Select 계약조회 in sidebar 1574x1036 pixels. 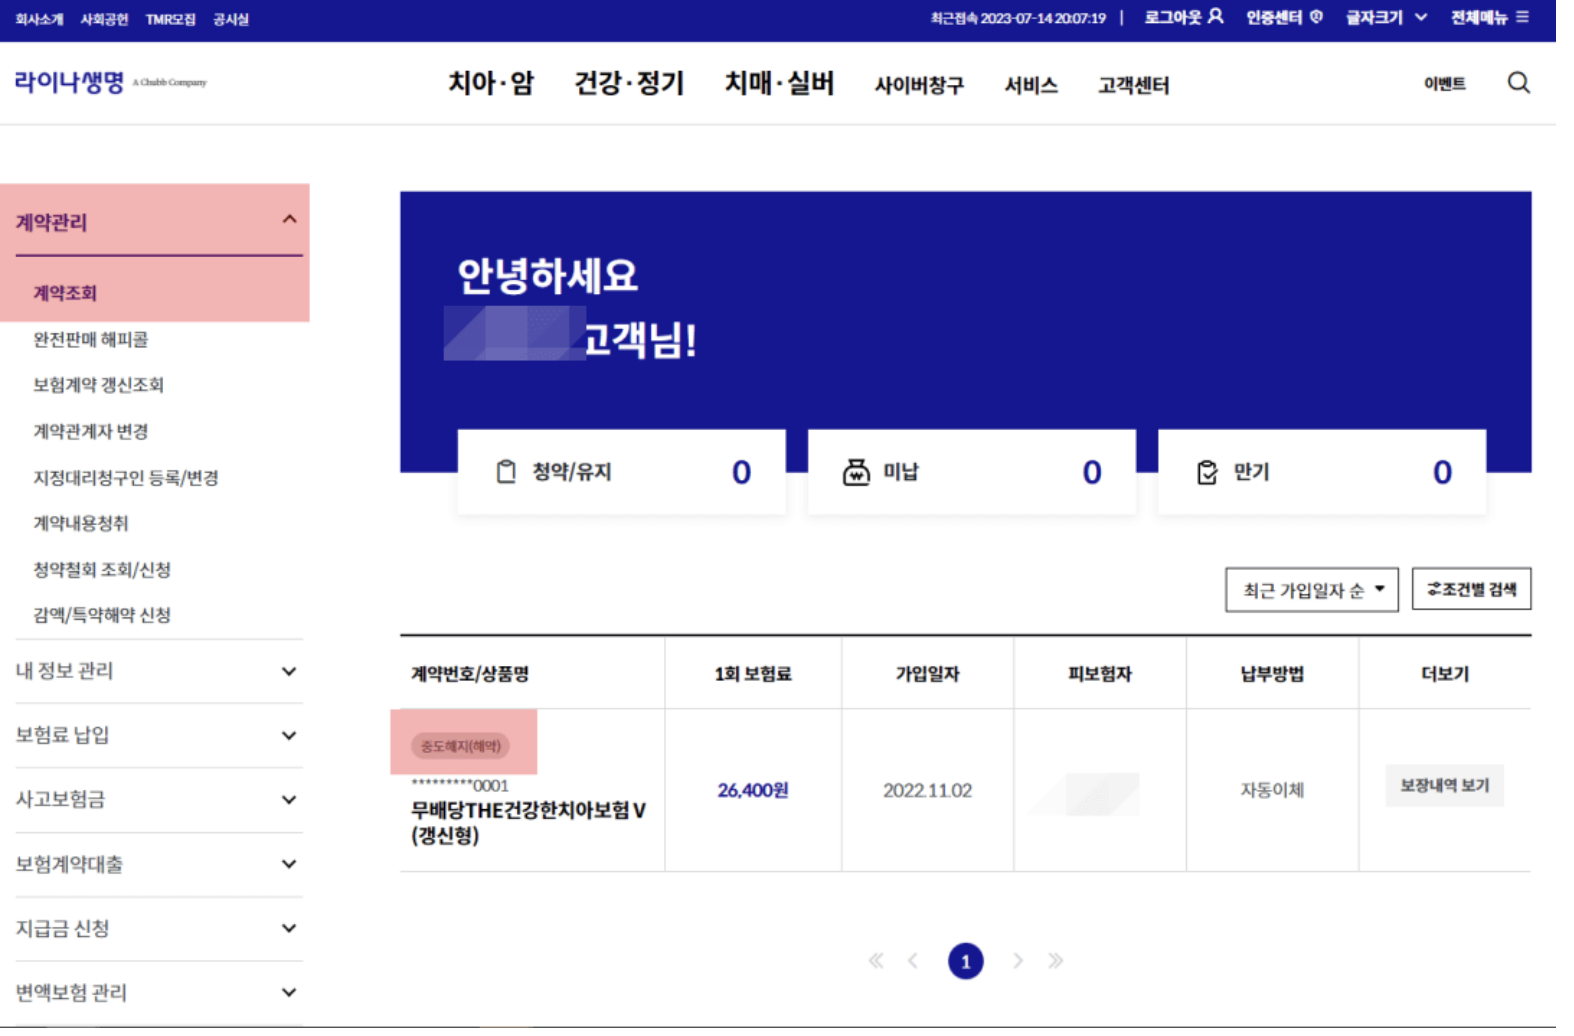click(65, 293)
